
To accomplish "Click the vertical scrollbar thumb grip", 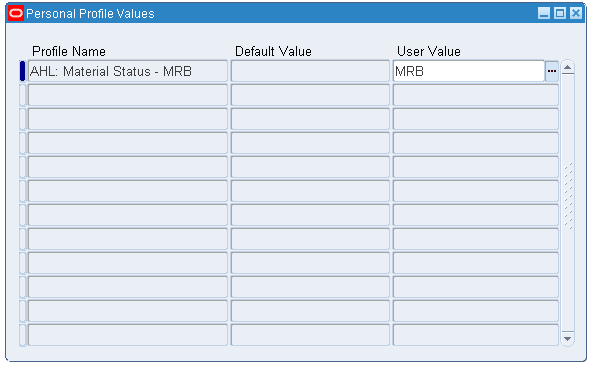I will [x=568, y=196].
